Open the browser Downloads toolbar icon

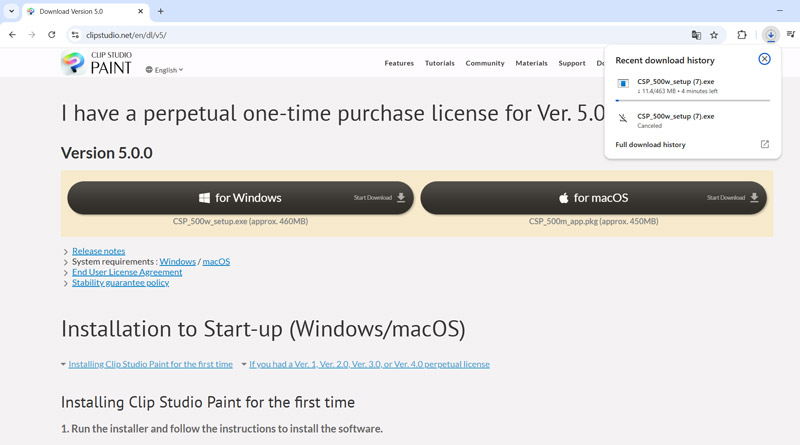pos(770,35)
